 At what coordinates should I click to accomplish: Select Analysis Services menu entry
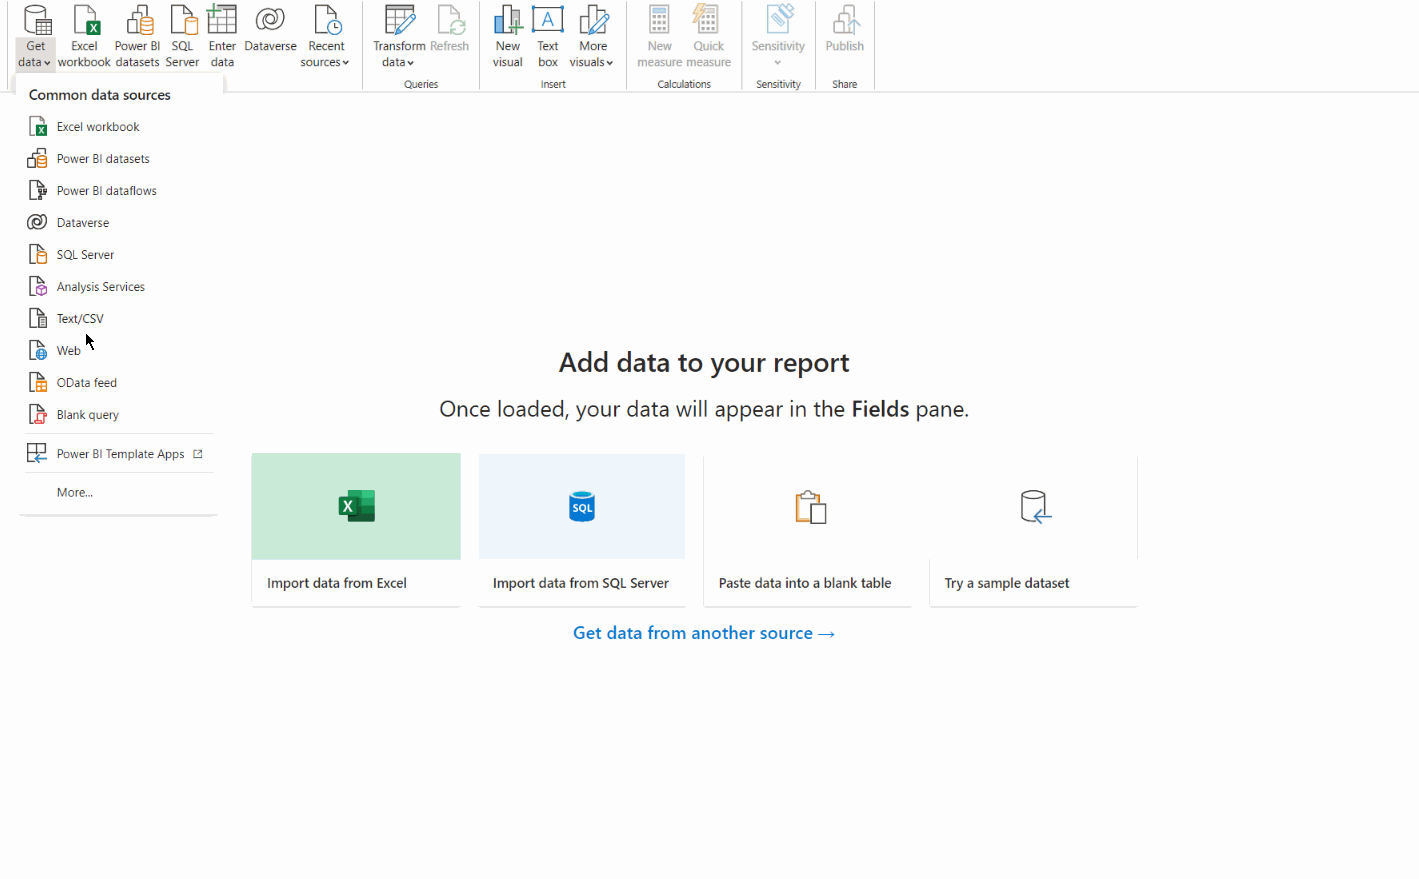(x=118, y=287)
